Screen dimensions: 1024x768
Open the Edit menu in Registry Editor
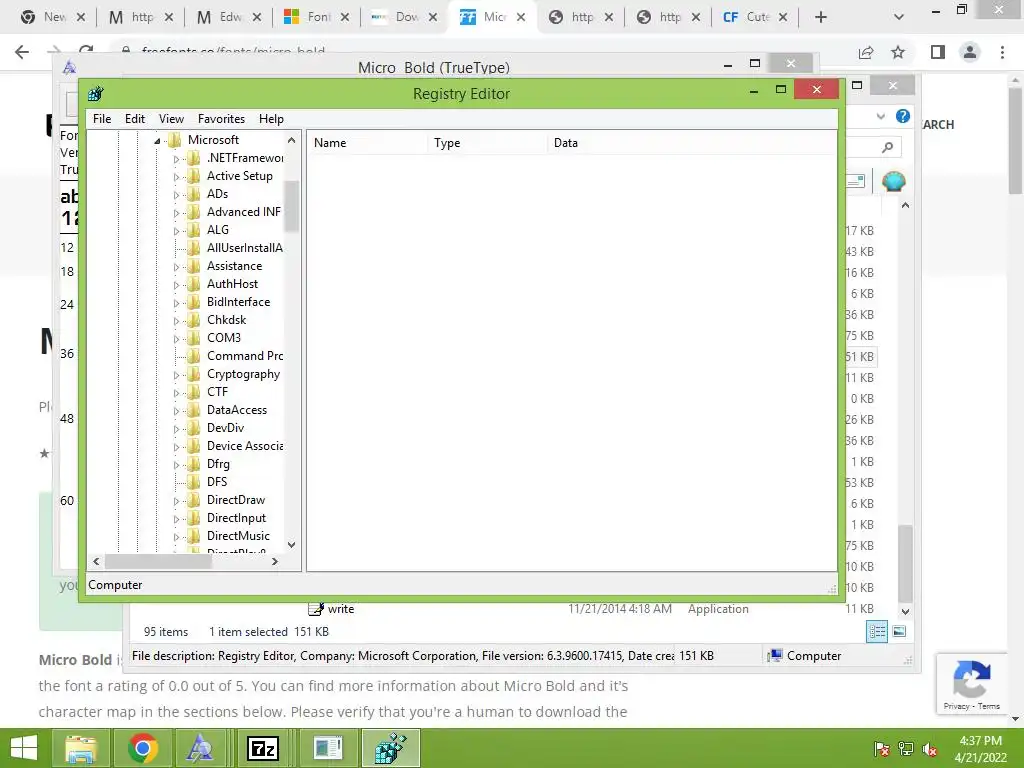pos(135,119)
